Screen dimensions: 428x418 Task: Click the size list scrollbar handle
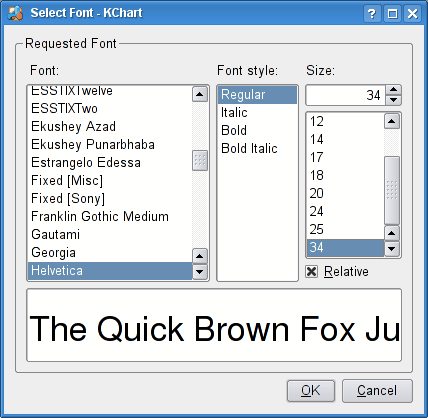tap(392, 190)
